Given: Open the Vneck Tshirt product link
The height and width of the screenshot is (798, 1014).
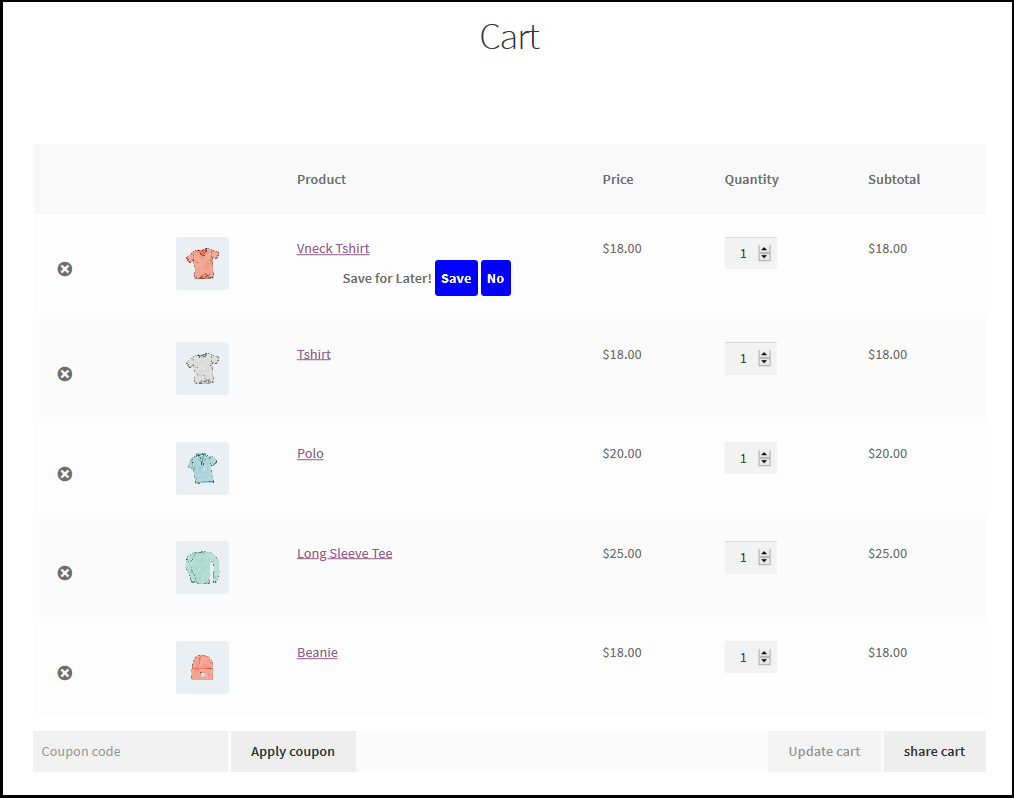Looking at the screenshot, I should [x=333, y=249].
